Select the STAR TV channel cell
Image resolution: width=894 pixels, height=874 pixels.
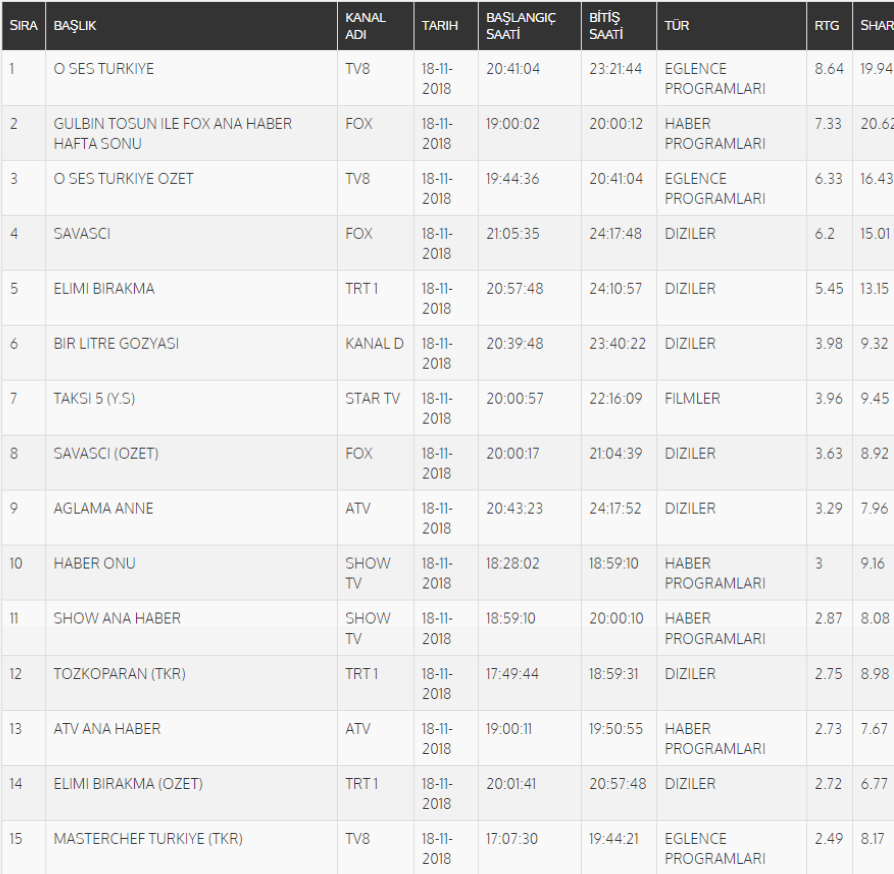point(373,399)
